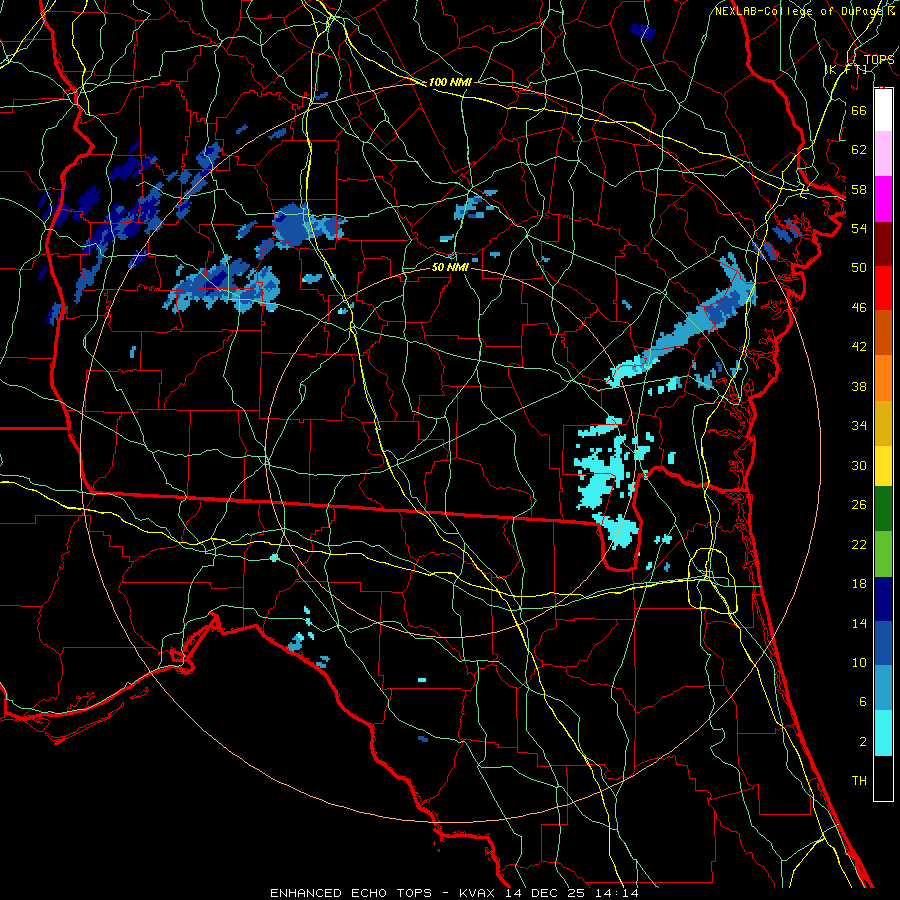Click the legend value "42"
900x900 pixels.
859,347
